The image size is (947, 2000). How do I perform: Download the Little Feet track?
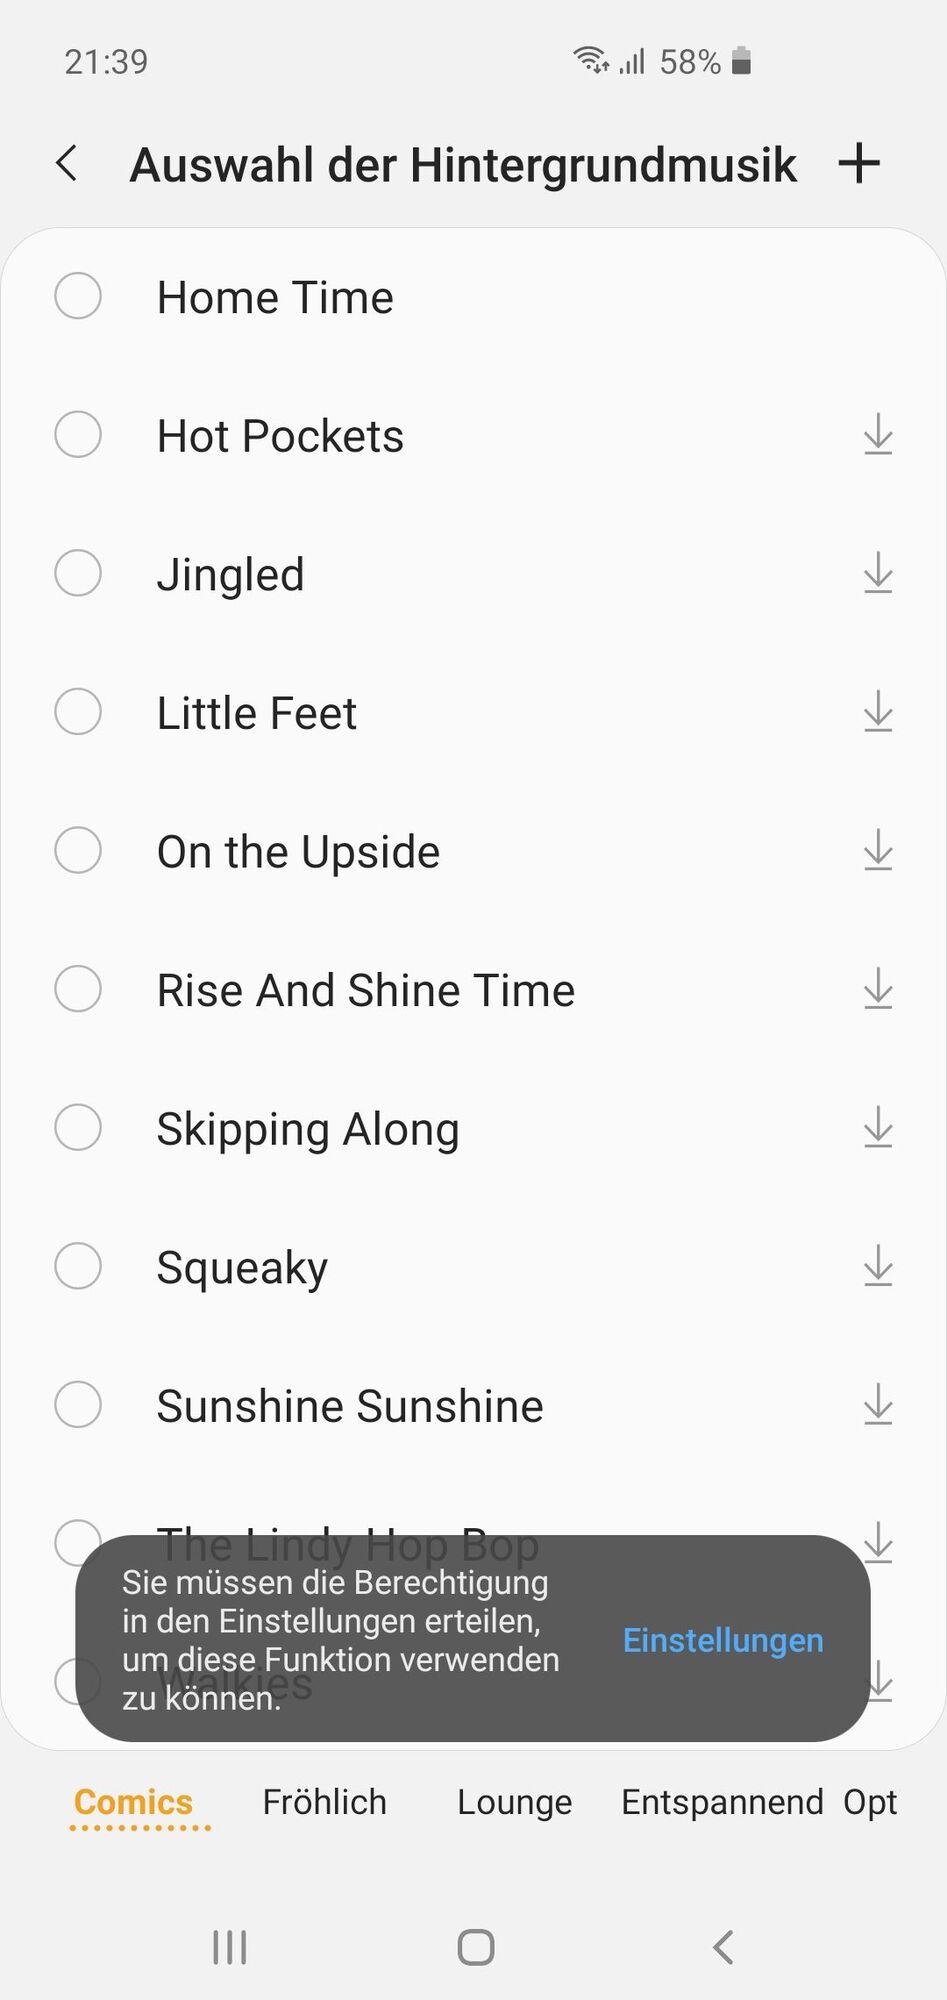(877, 712)
